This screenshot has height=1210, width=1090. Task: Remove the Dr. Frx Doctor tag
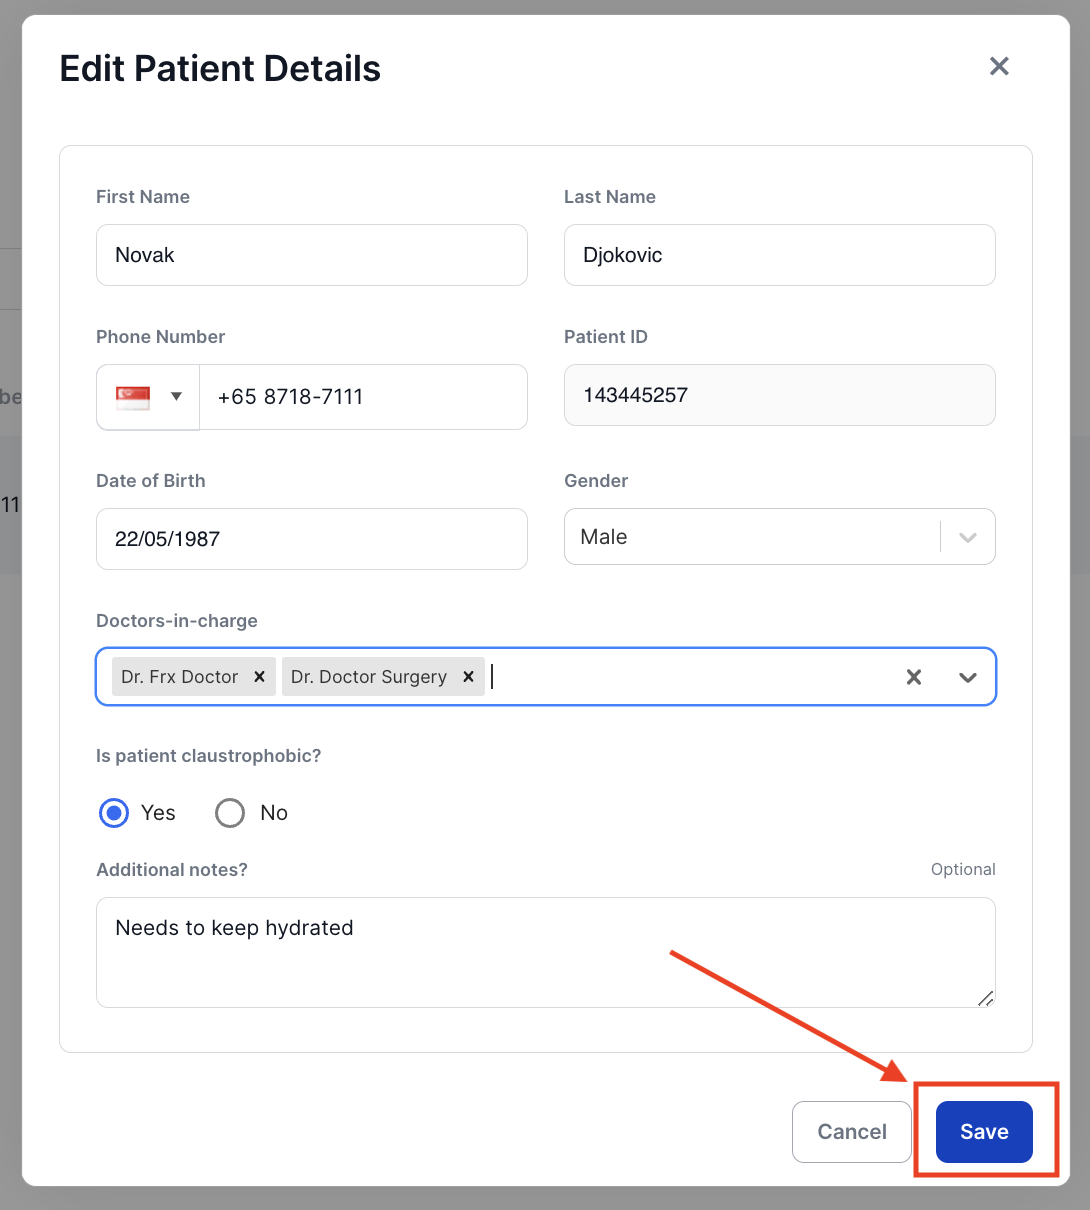click(259, 676)
